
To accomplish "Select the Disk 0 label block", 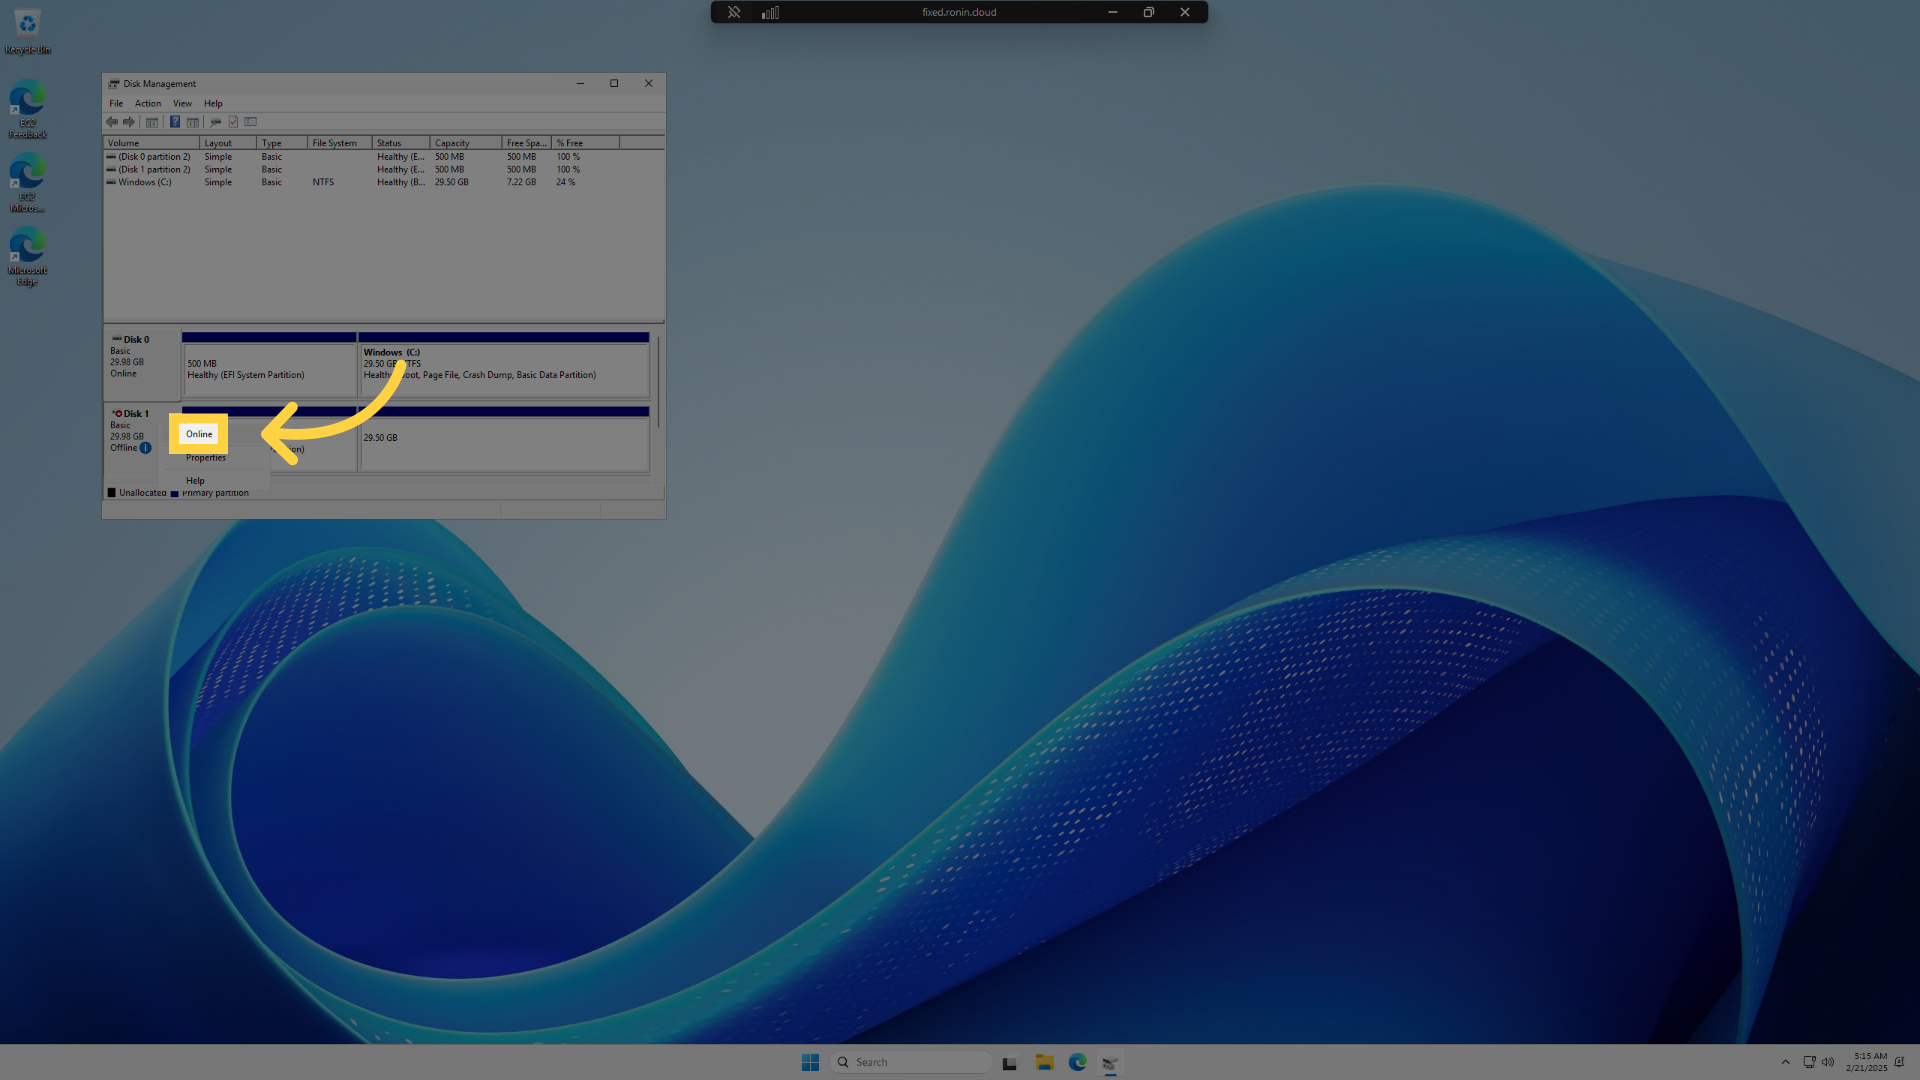I will point(142,364).
